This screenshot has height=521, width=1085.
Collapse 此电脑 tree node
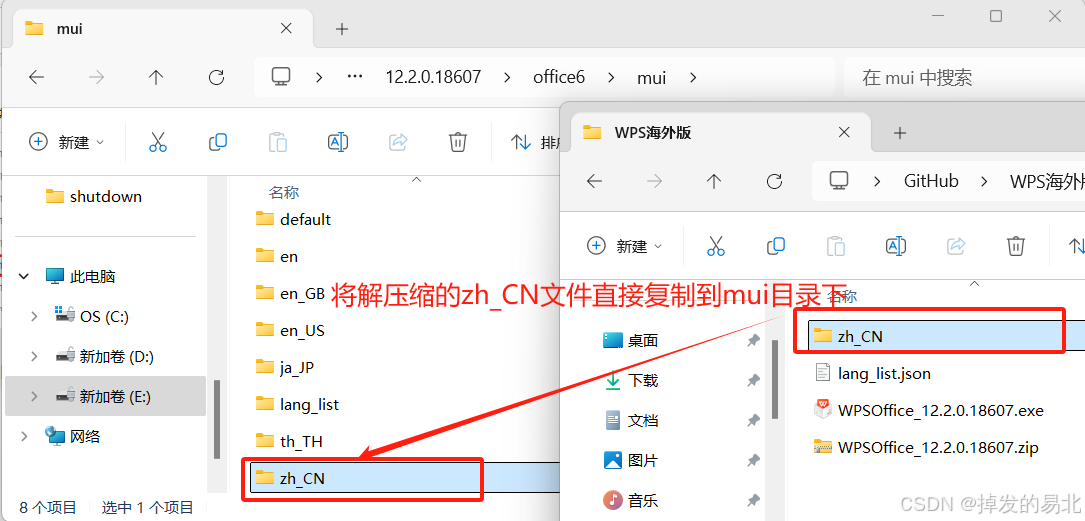pyautogui.click(x=24, y=277)
